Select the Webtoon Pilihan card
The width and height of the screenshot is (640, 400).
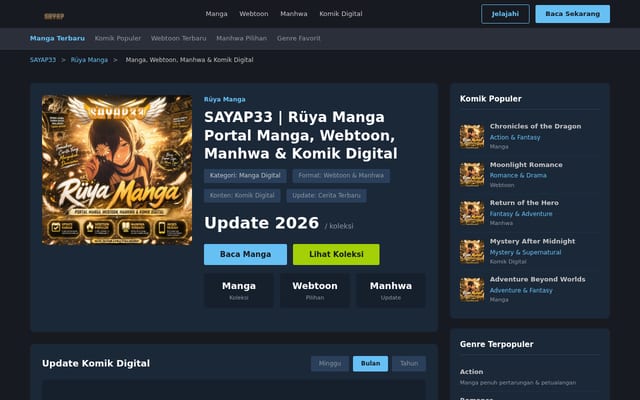(315, 291)
